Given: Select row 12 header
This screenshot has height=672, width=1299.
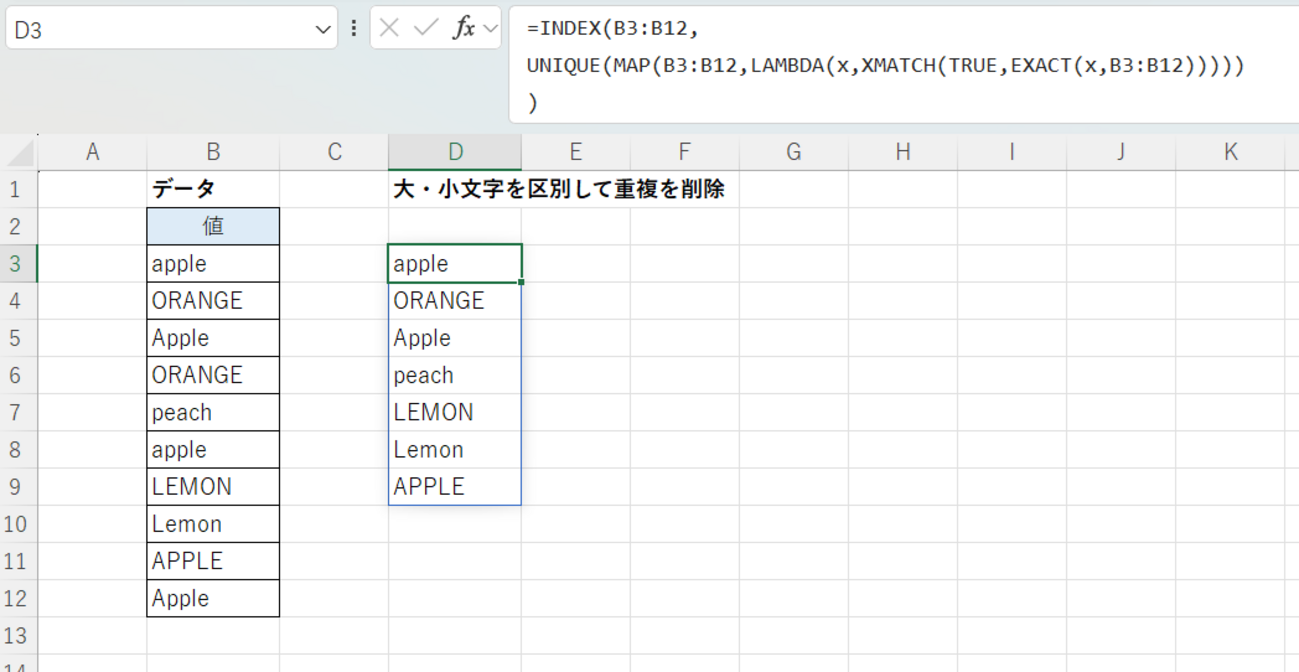Looking at the screenshot, I should click(x=18, y=598).
